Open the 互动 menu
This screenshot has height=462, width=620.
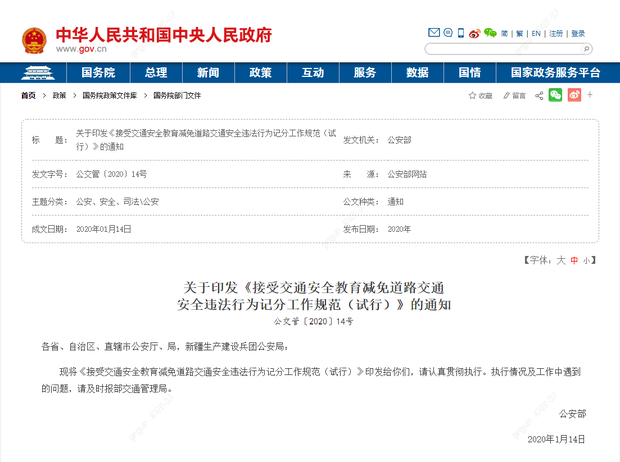tap(313, 73)
